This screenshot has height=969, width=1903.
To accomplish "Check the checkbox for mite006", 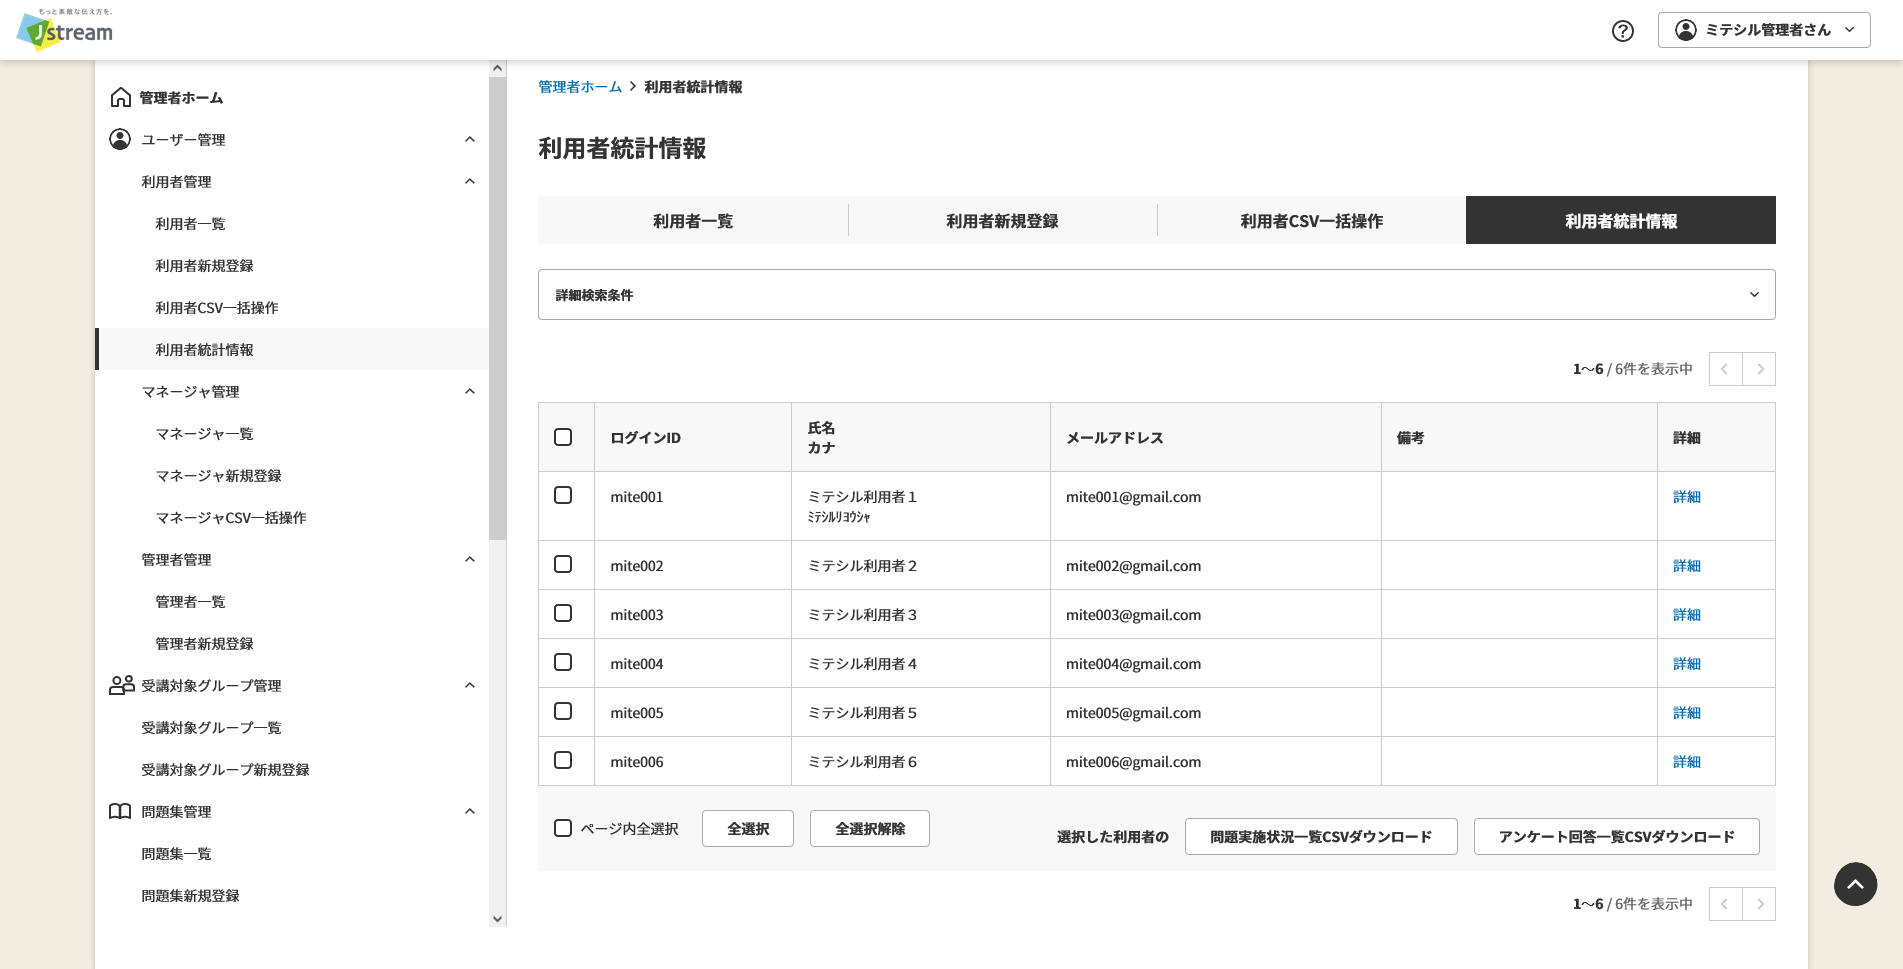I will tap(563, 760).
